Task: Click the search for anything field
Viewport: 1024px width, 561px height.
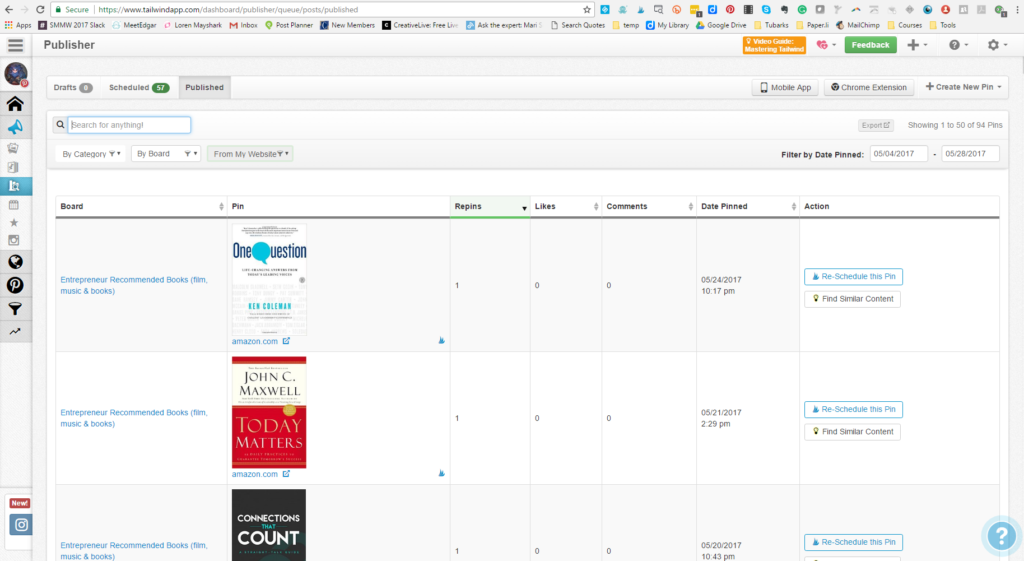Action: [x=129, y=125]
